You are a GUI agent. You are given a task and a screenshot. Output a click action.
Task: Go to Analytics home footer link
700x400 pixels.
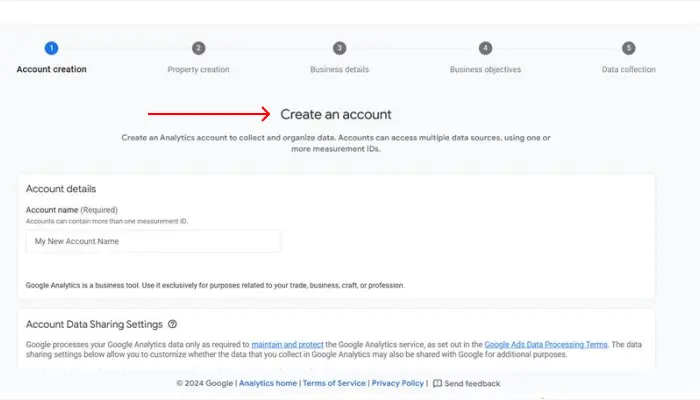(x=268, y=383)
